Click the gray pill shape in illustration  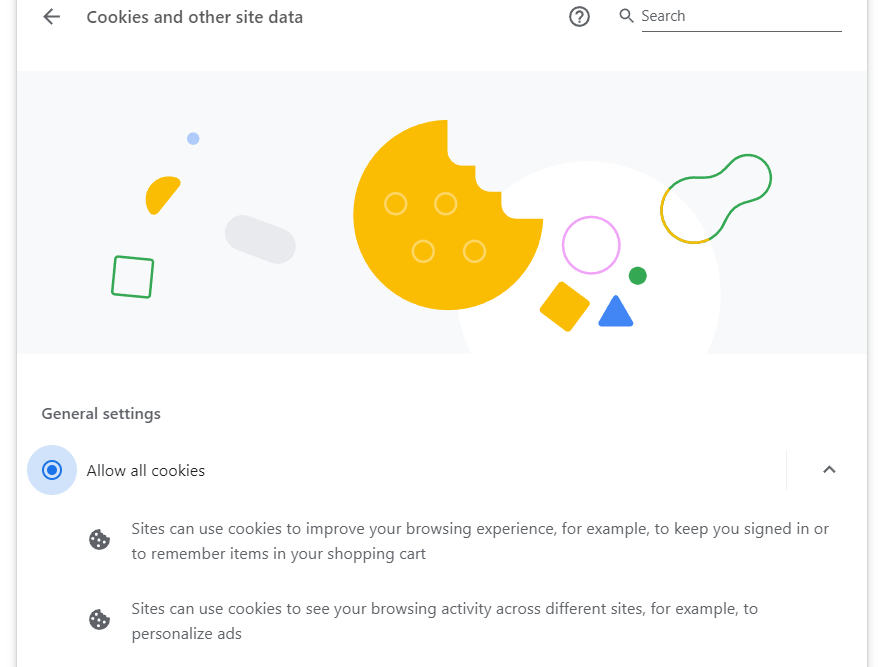260,239
